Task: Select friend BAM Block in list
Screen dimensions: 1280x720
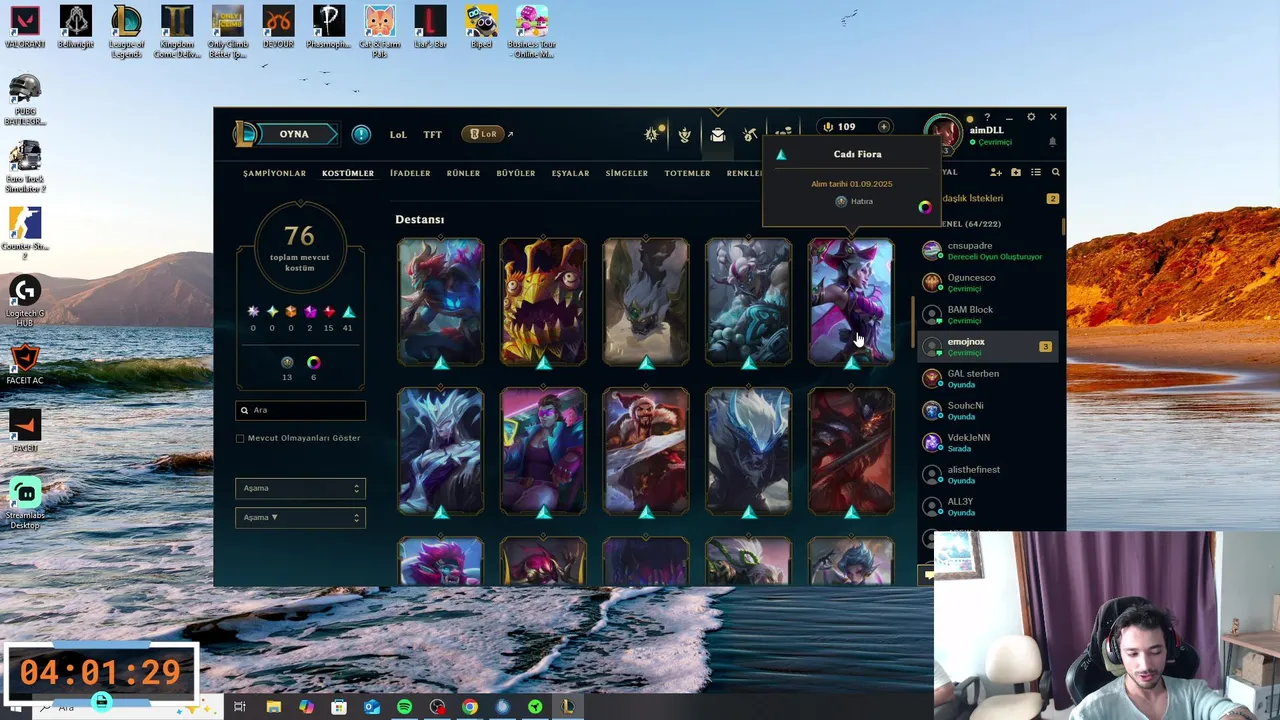Action: pyautogui.click(x=987, y=314)
